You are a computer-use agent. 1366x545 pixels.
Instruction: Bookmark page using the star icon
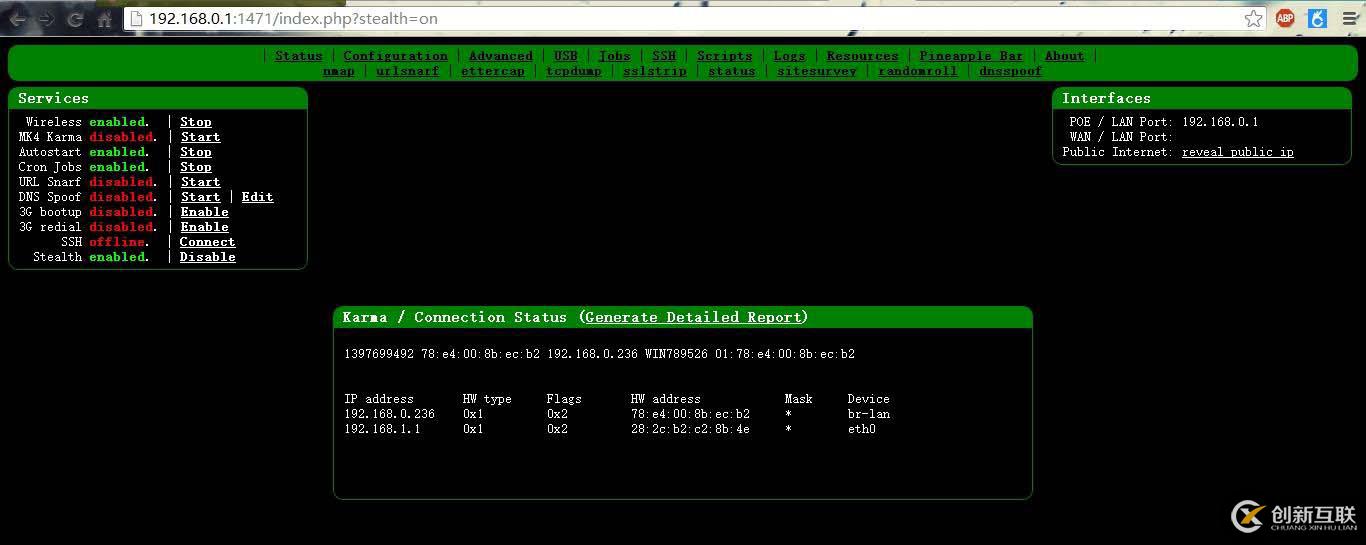click(1253, 19)
